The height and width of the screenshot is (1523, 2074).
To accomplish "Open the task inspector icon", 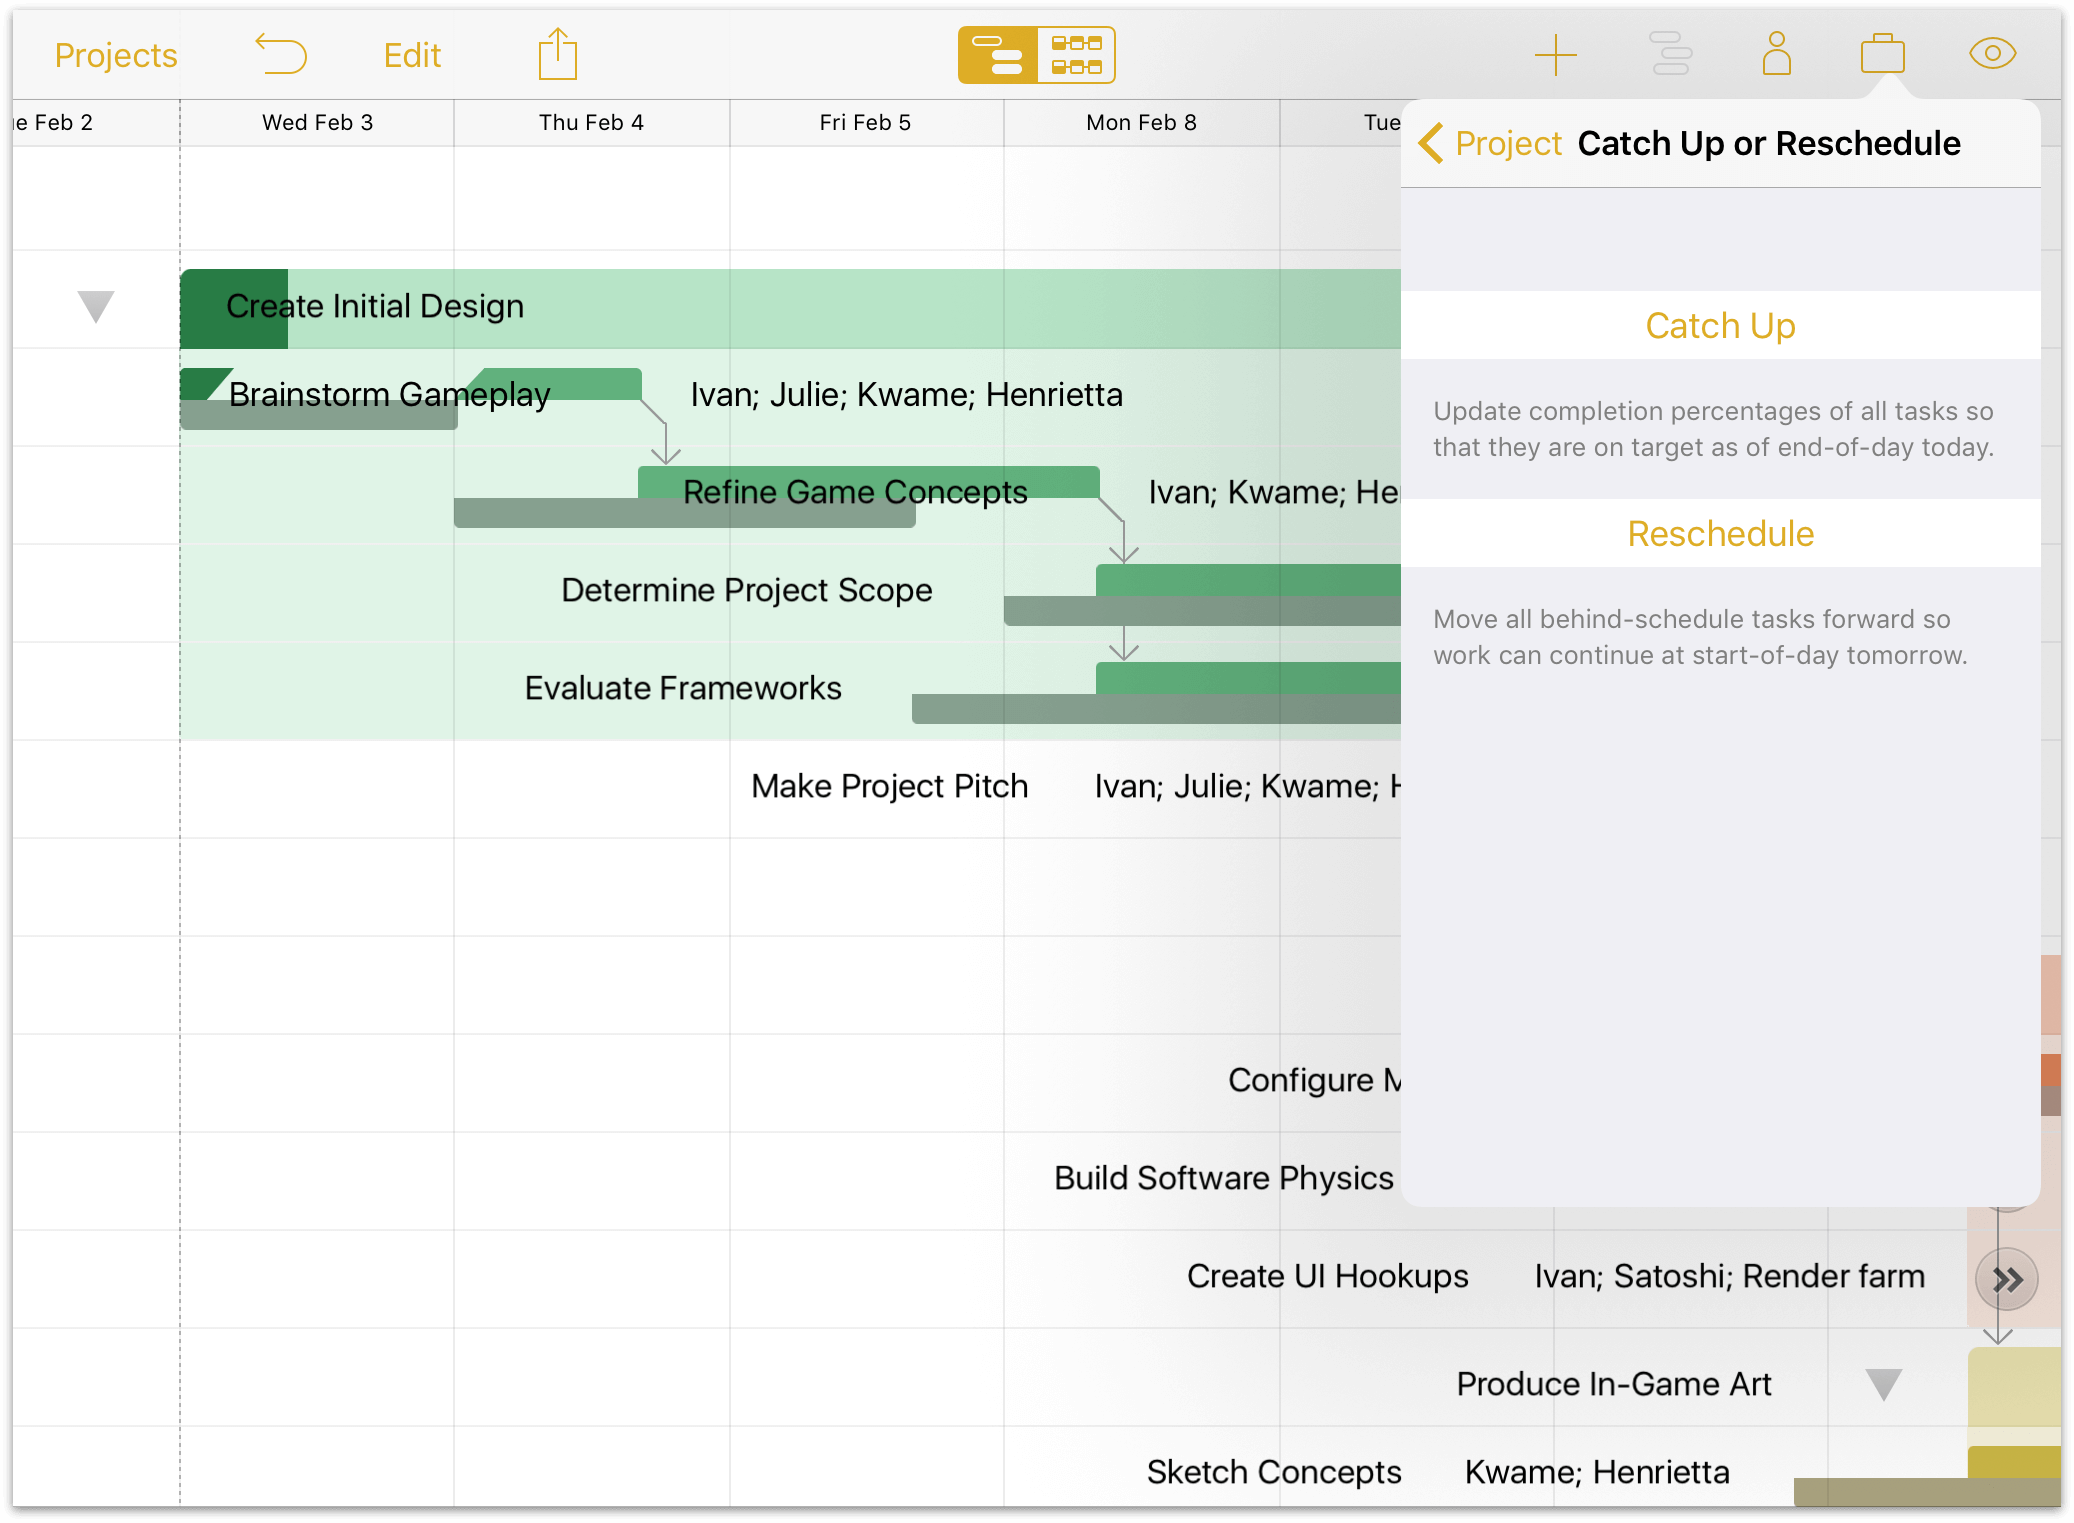I will point(1670,54).
